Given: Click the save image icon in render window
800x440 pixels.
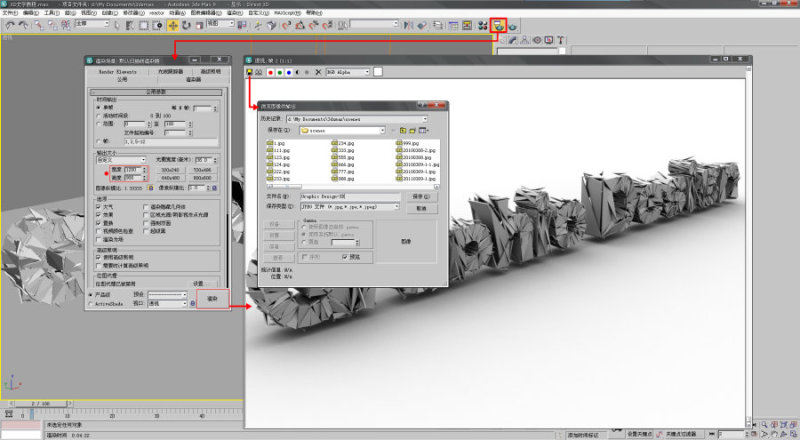Looking at the screenshot, I should coord(249,72).
